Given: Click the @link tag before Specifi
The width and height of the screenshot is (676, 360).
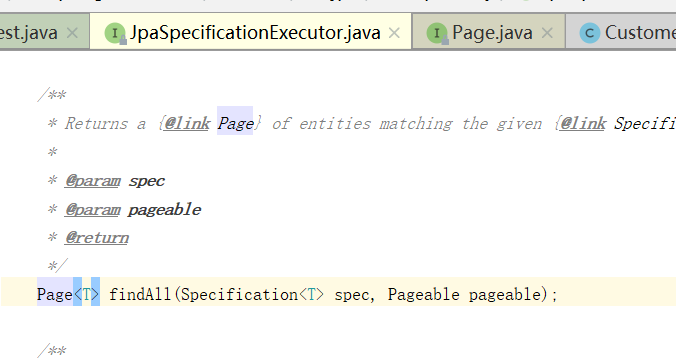Looking at the screenshot, I should [583, 124].
